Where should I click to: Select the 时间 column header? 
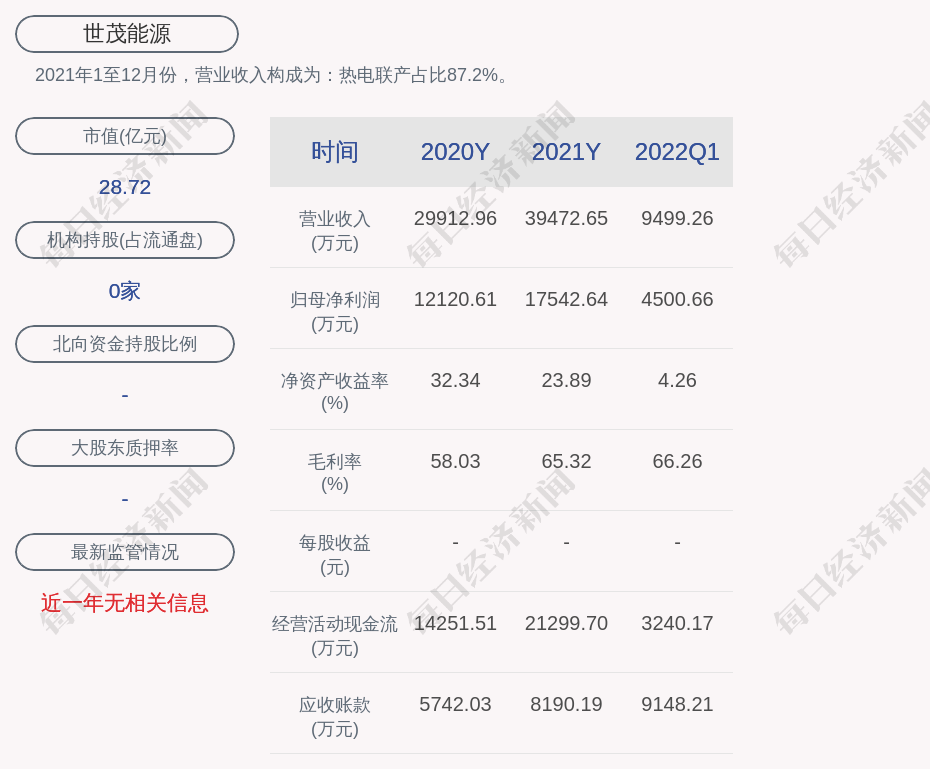tap(334, 152)
